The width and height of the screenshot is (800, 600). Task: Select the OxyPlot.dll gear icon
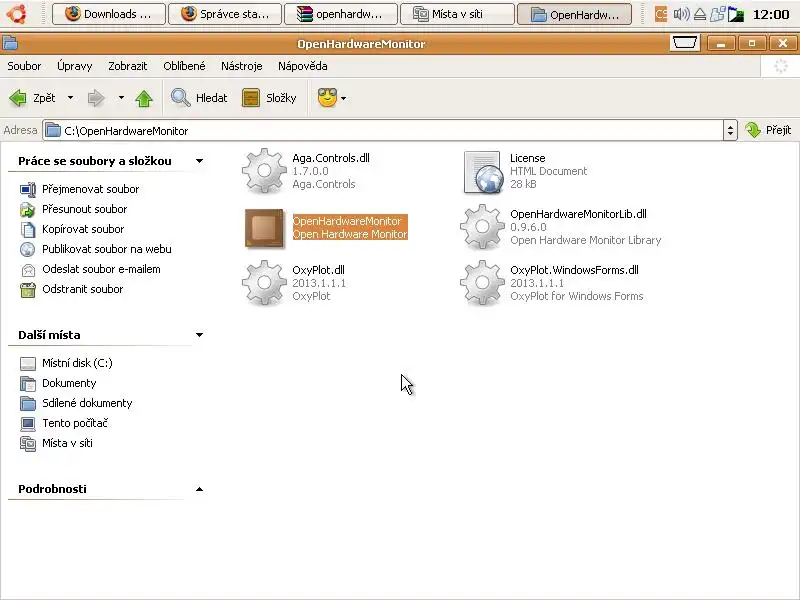pos(264,283)
